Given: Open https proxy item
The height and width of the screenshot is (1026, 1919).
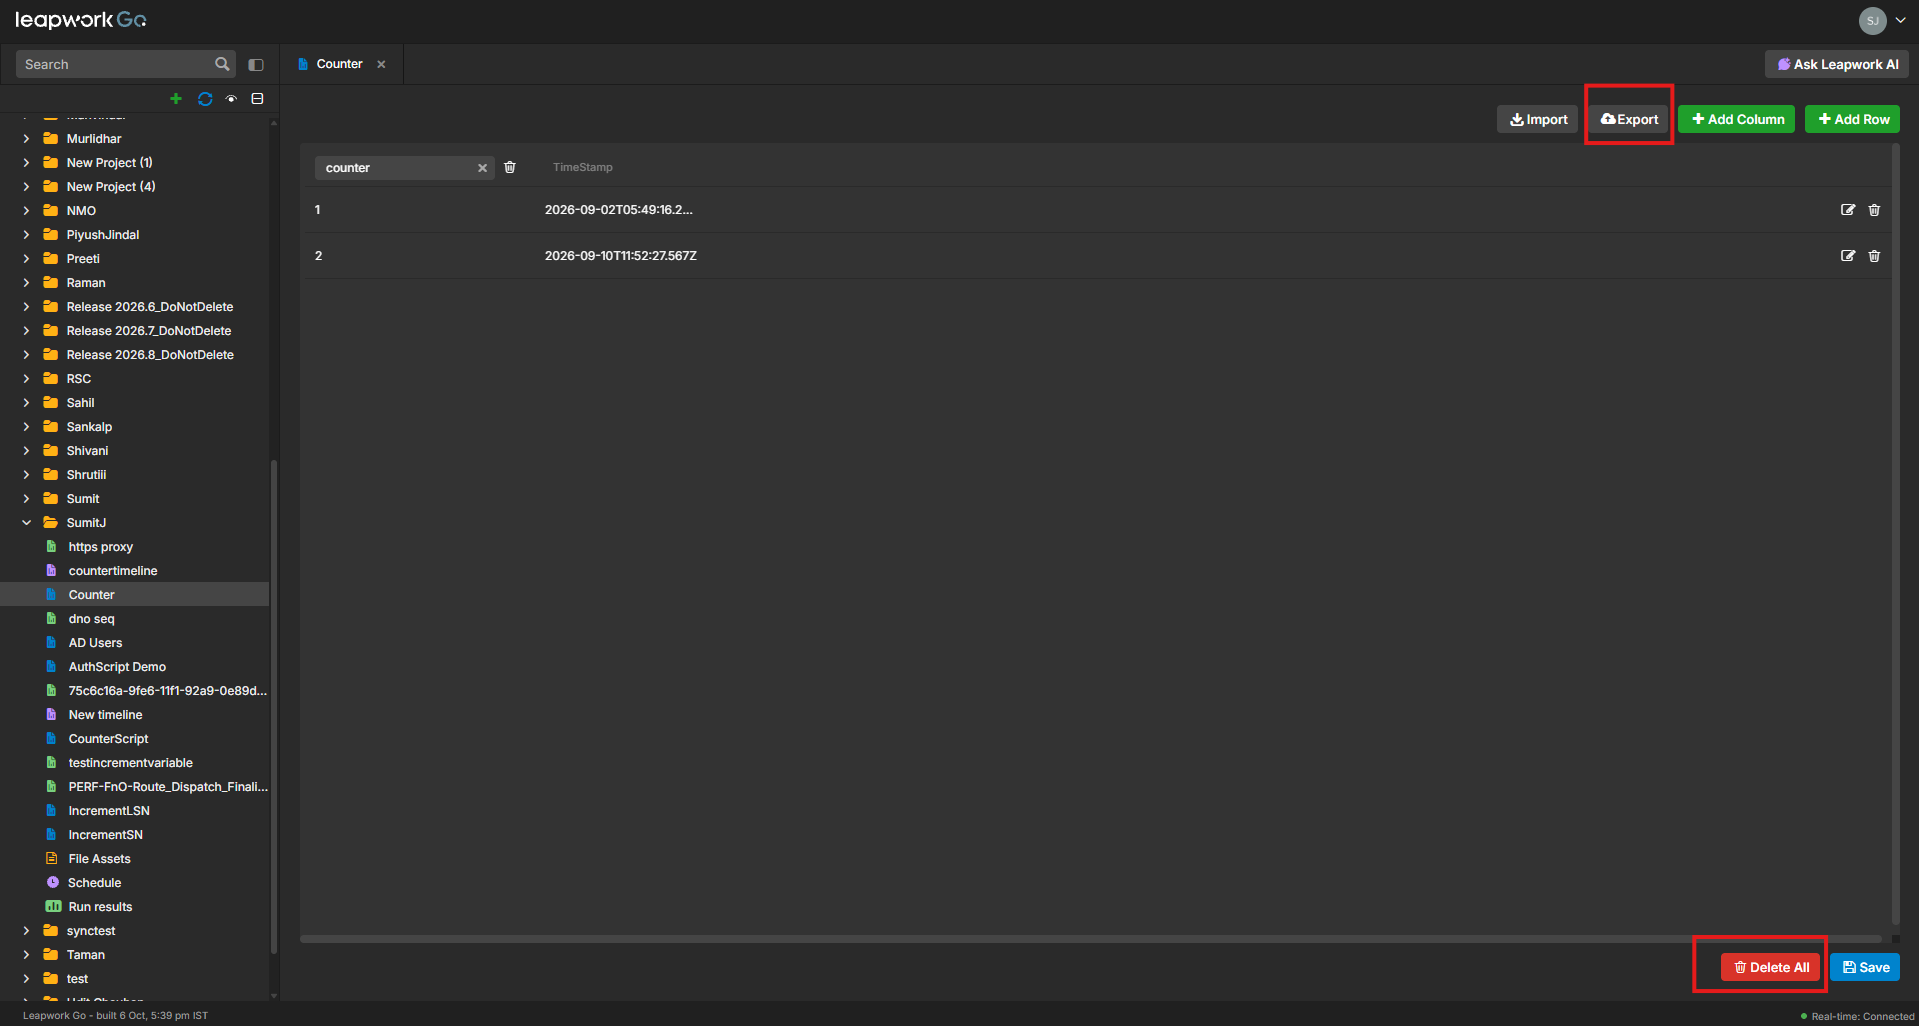Looking at the screenshot, I should 100,547.
